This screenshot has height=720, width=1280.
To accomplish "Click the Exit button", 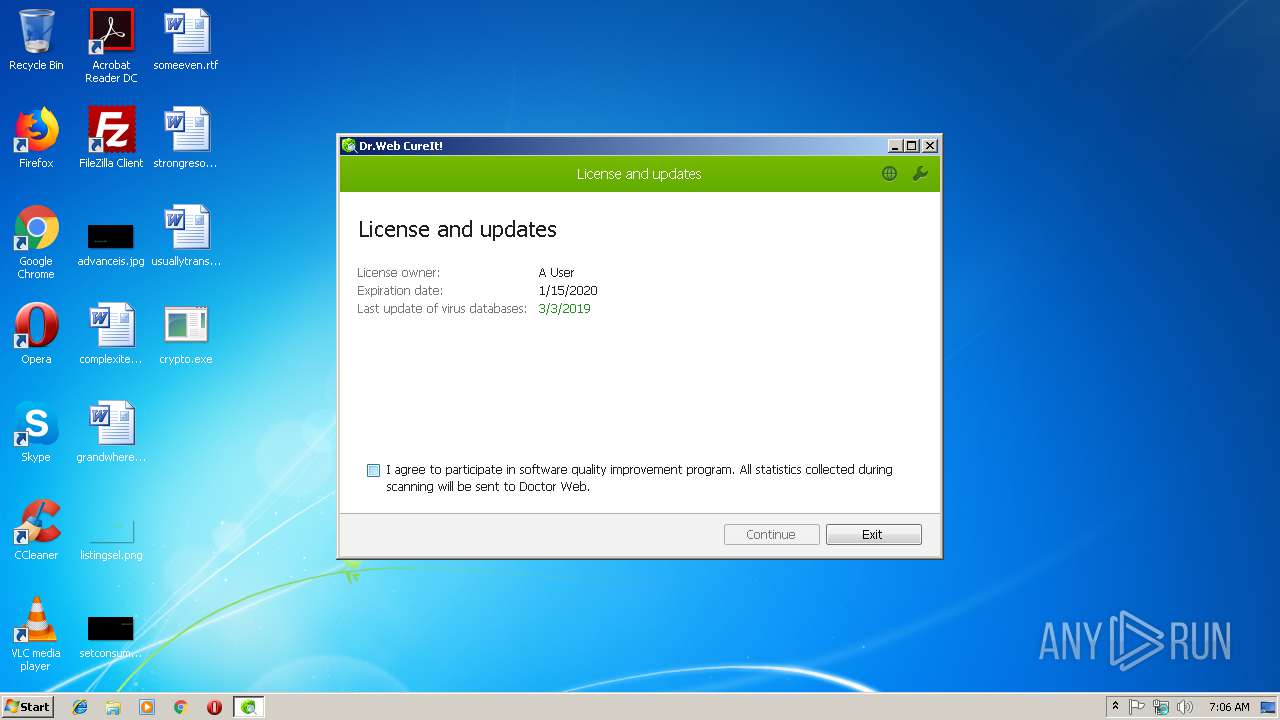I will (x=873, y=535).
